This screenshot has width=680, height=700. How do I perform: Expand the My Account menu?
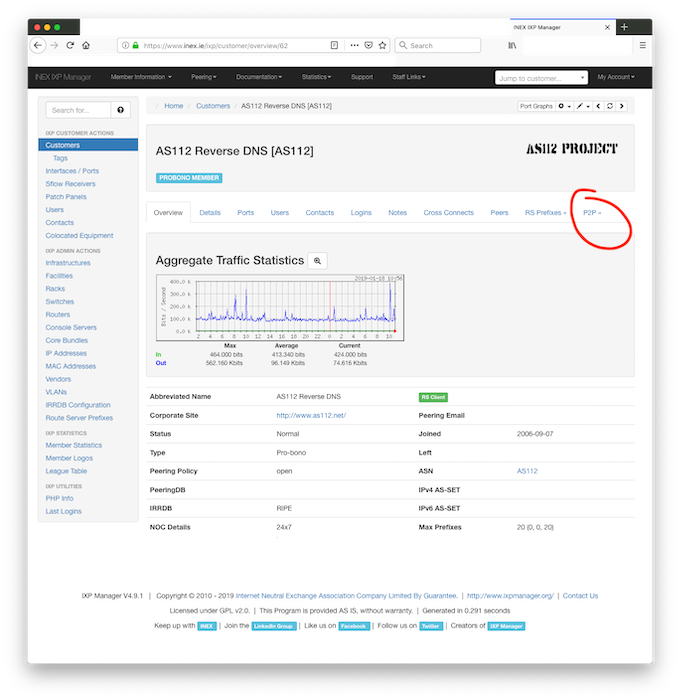click(616, 77)
